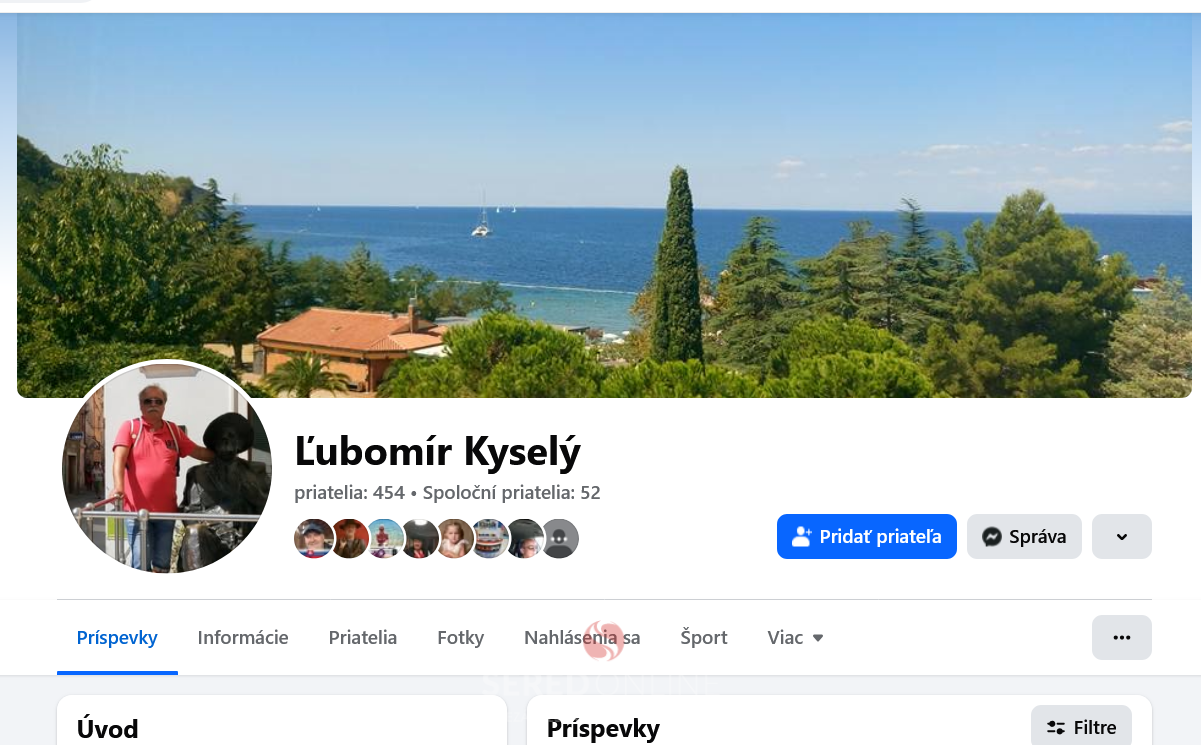Click the person-plus icon in Pridať priateľa
The height and width of the screenshot is (745, 1201).
point(801,537)
